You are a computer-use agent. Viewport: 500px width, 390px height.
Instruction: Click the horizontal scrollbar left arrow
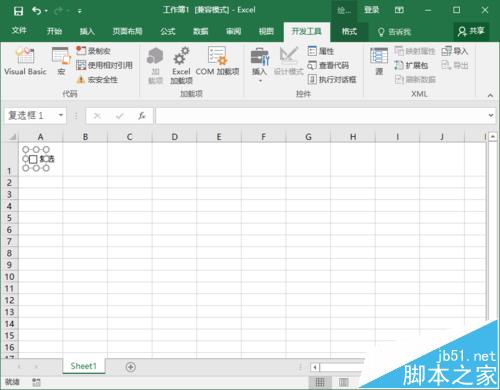[315, 367]
